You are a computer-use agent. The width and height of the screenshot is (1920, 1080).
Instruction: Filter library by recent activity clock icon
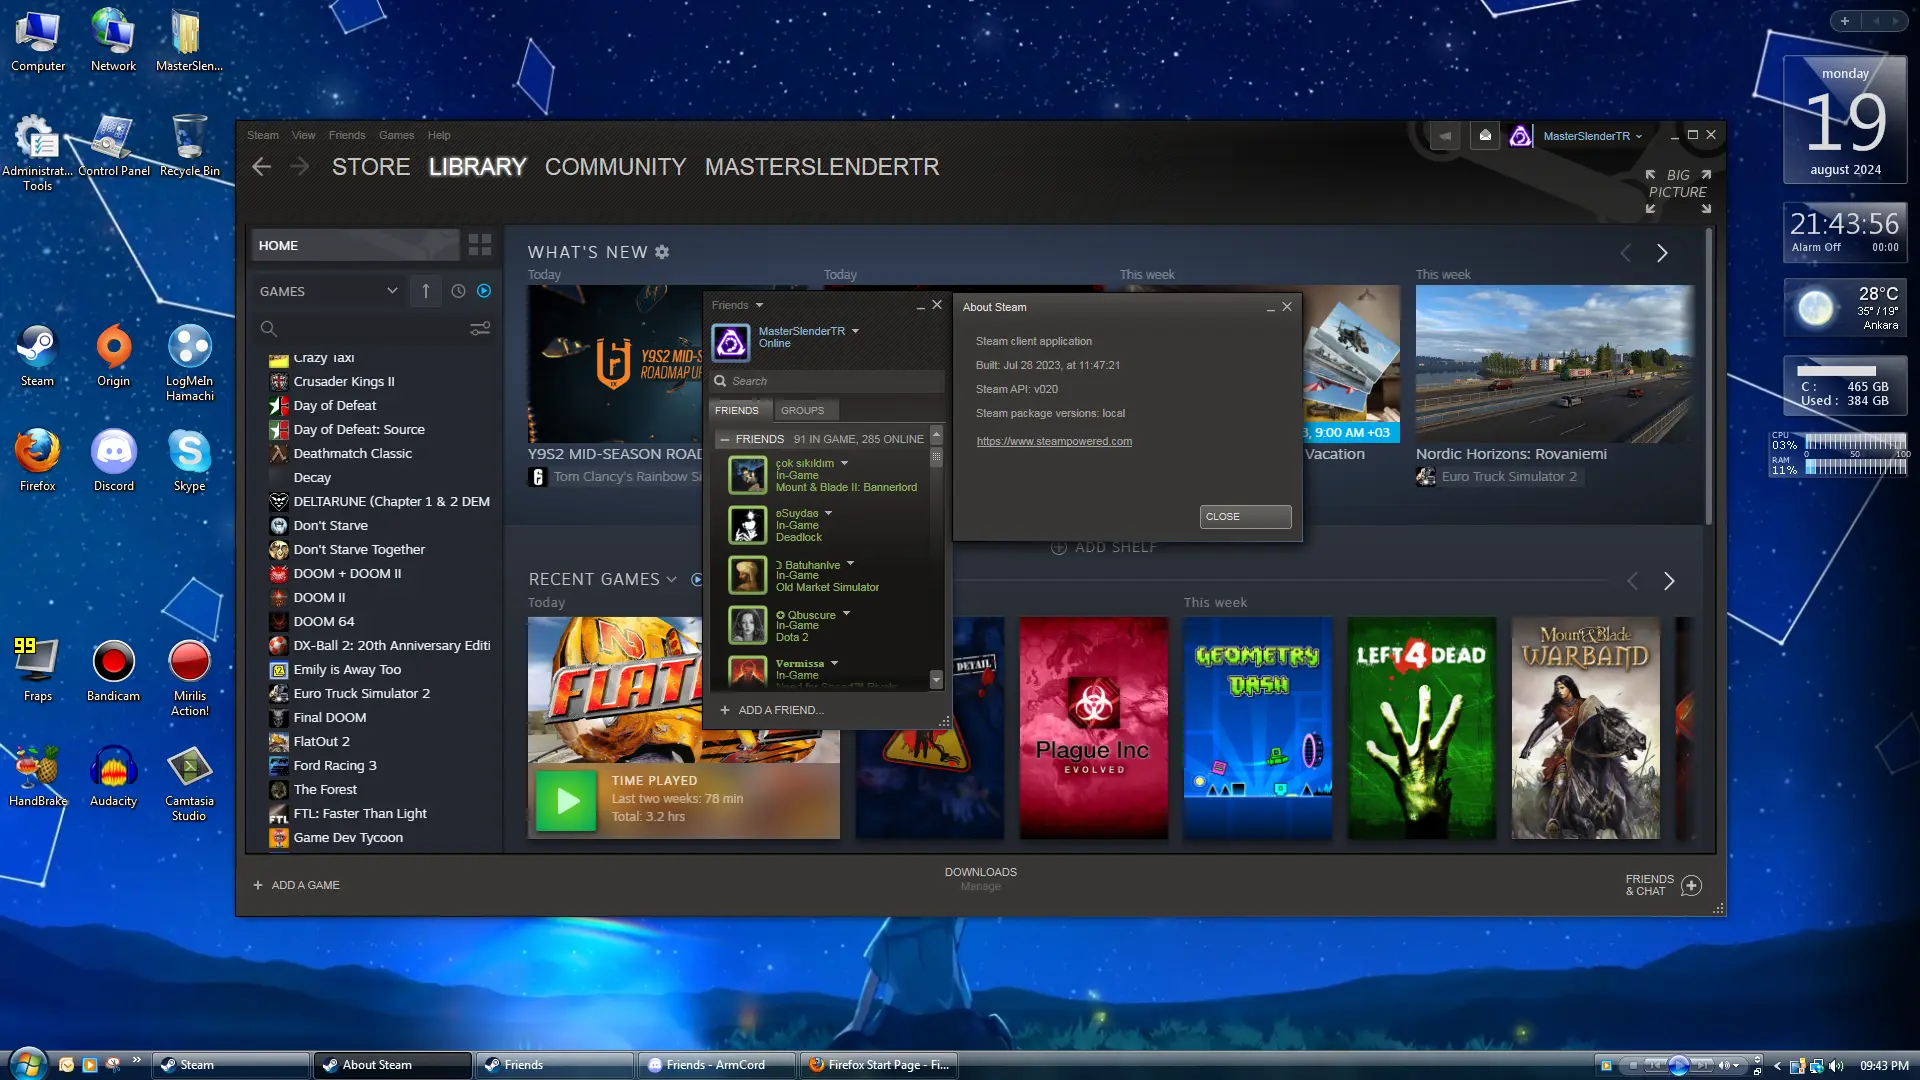point(458,291)
